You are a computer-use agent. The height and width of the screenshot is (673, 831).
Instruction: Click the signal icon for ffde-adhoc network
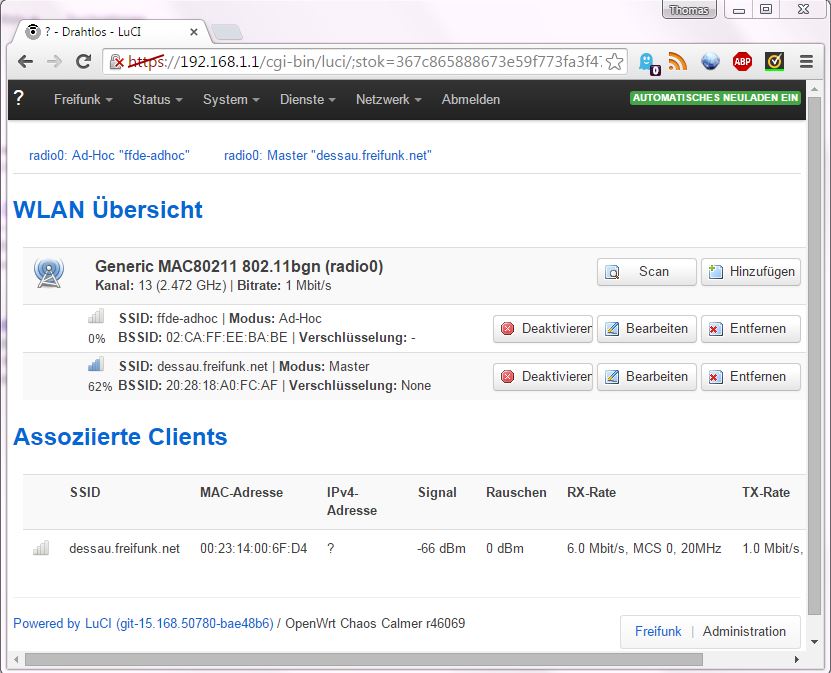coord(96,316)
